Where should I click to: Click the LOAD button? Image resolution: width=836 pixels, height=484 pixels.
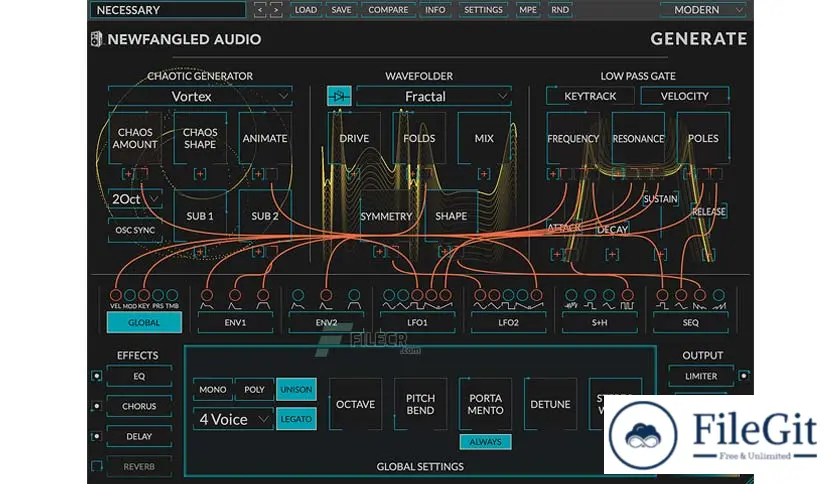coord(306,10)
